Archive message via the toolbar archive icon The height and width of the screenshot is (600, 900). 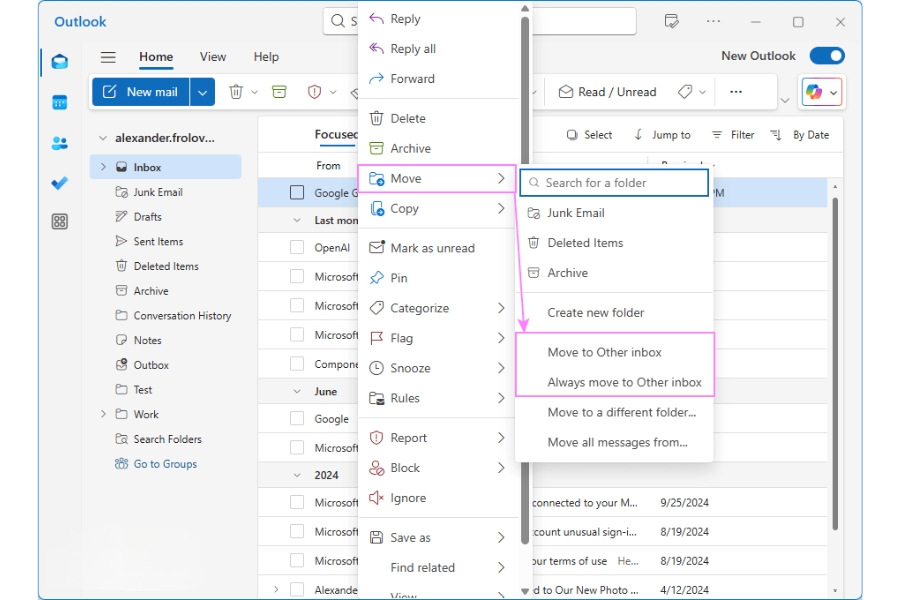click(x=279, y=91)
